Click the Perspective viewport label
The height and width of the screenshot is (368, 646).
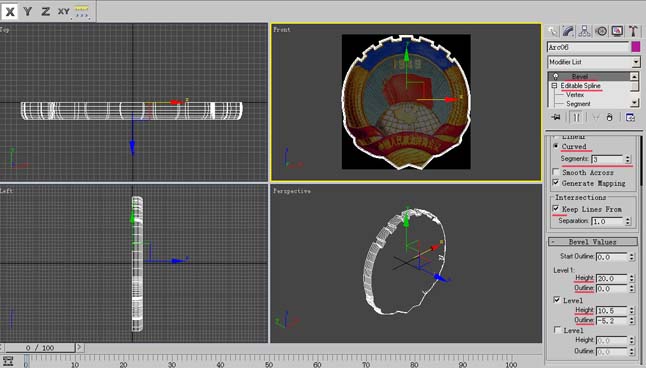292,191
